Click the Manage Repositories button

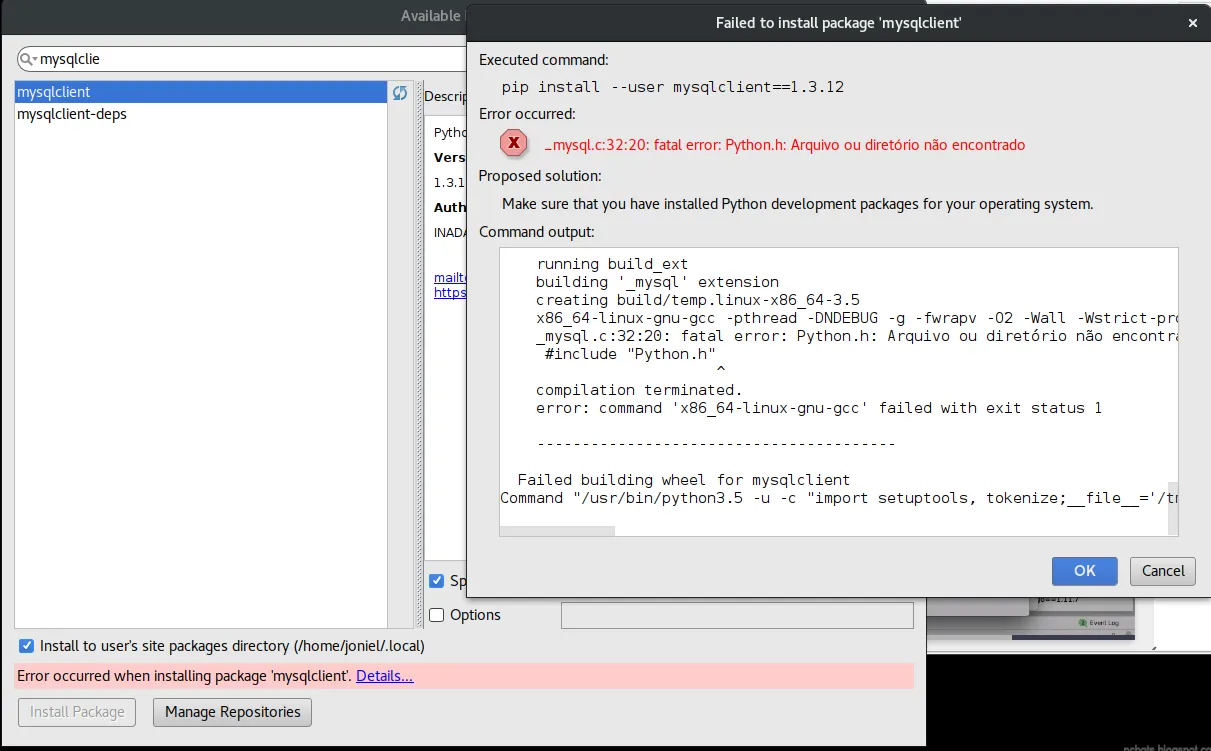point(232,712)
